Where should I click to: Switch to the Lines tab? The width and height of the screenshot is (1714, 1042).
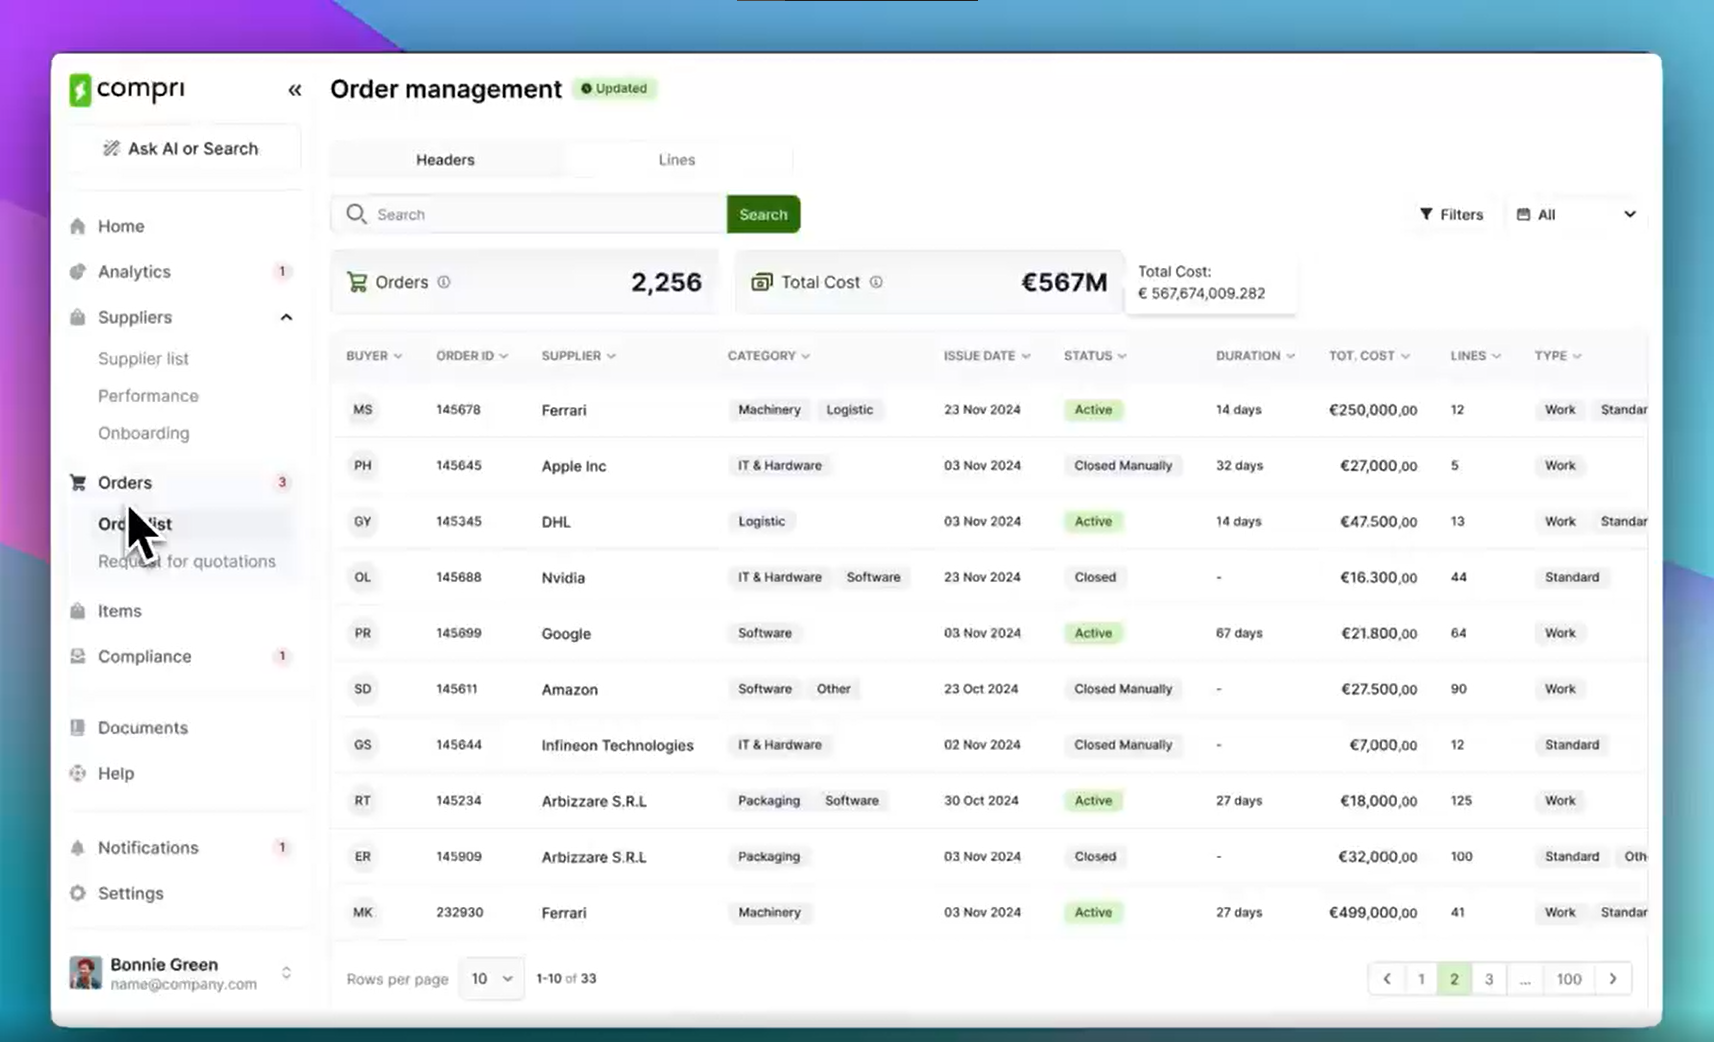coord(677,160)
